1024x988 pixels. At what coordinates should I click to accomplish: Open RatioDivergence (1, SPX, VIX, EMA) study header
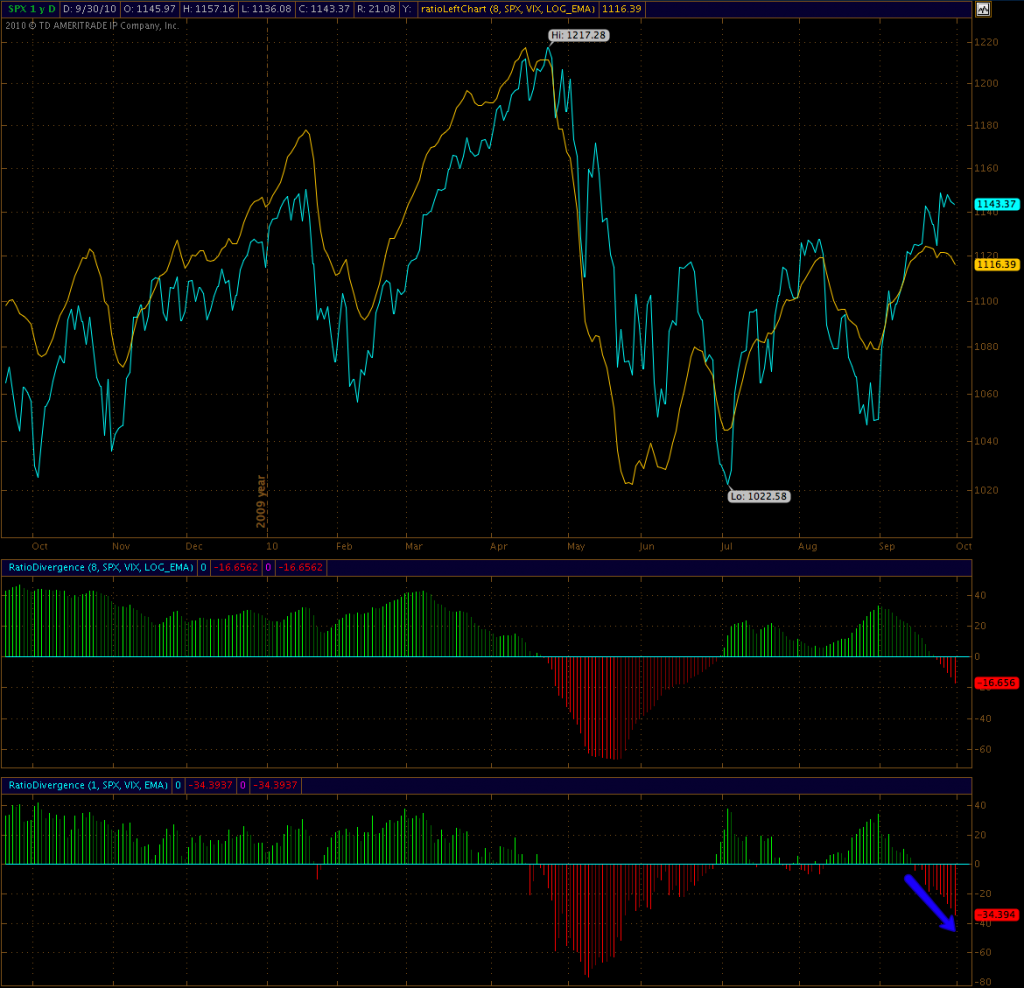(x=89, y=786)
